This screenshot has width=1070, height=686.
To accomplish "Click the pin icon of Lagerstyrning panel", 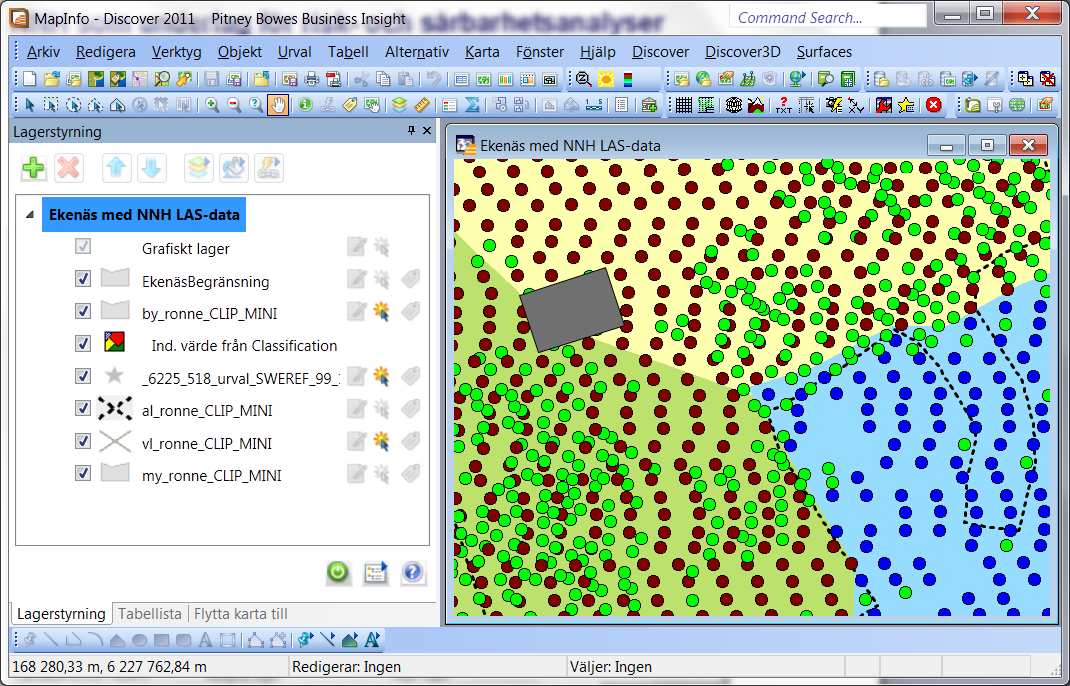I will point(411,130).
